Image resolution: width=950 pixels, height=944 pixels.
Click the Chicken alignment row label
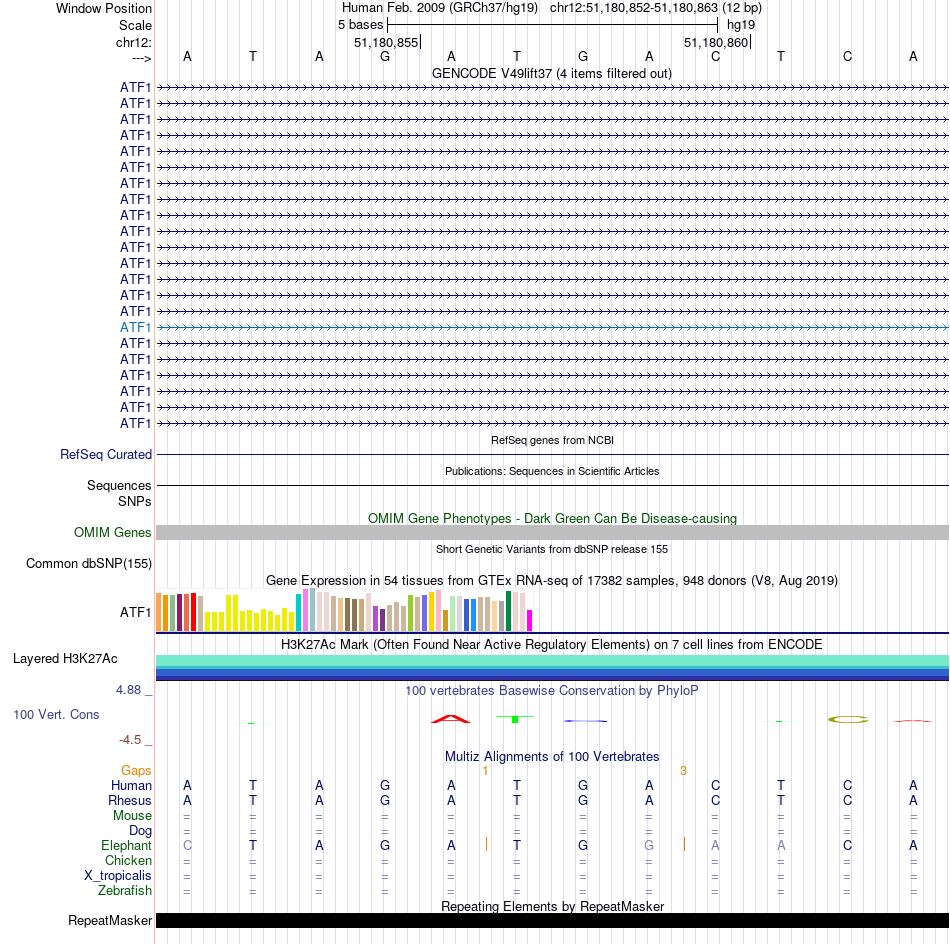(x=128, y=860)
